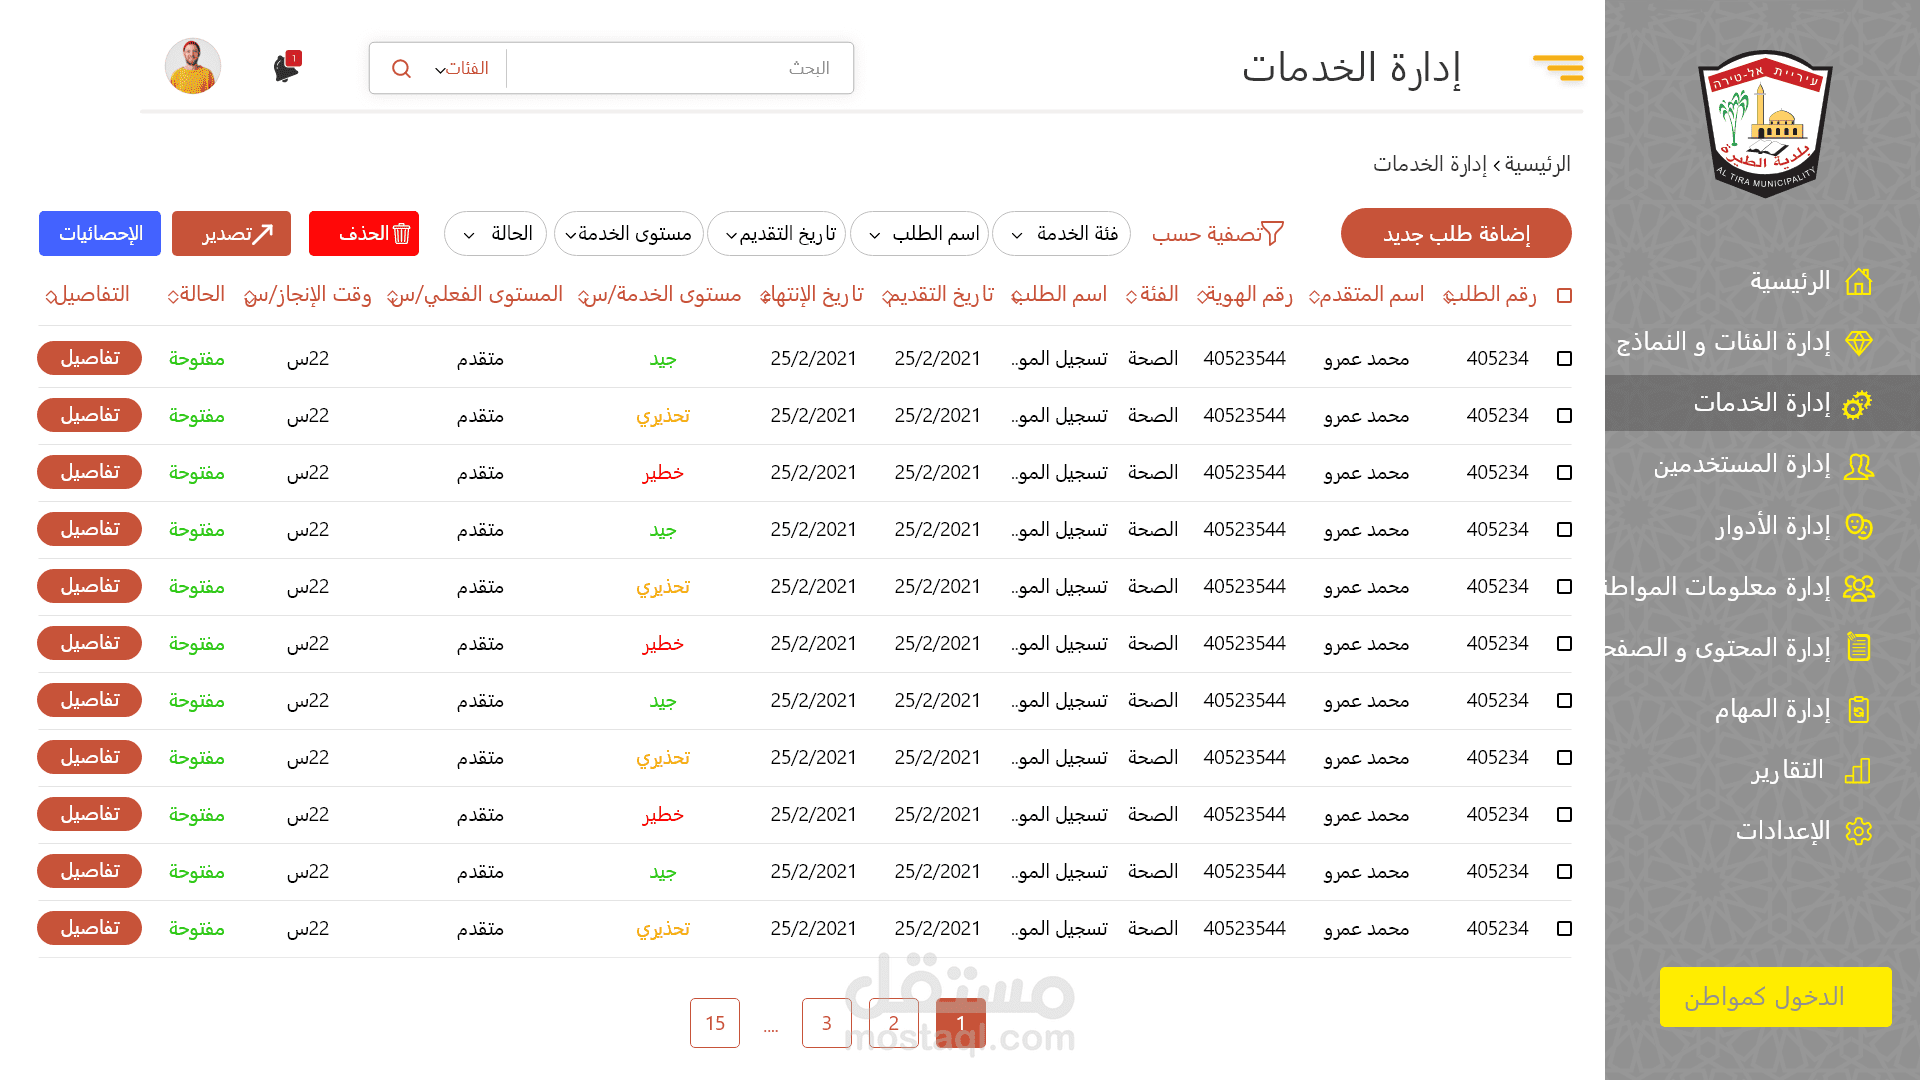
Task: Toggle the select-all checkbox in table header
Action: (x=1564, y=296)
